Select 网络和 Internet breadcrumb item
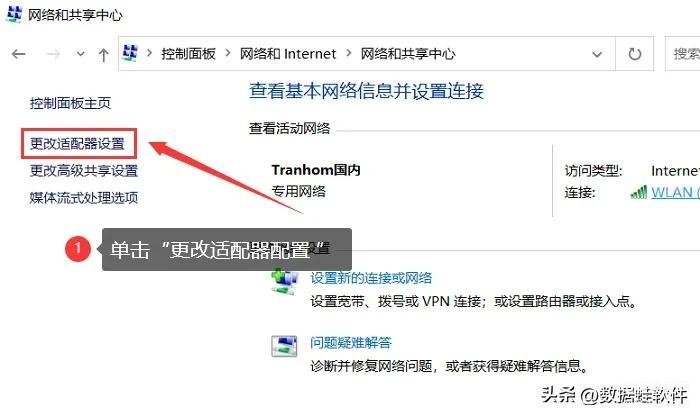The image size is (700, 416). coord(288,54)
